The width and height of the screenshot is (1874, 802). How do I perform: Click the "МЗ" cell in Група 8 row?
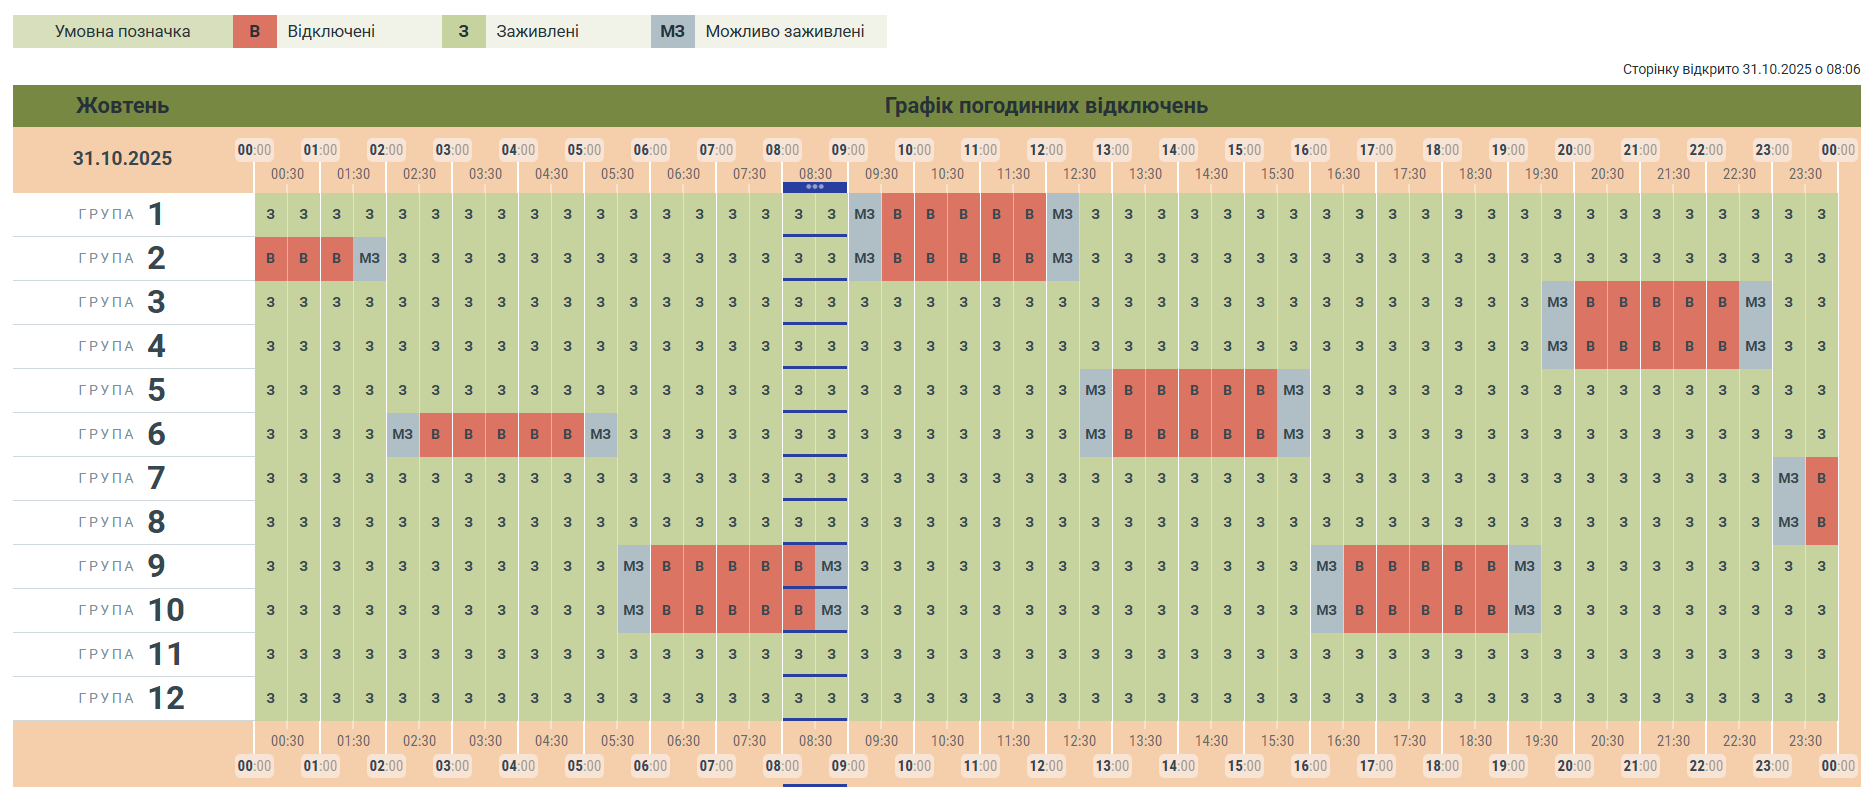(x=1788, y=522)
